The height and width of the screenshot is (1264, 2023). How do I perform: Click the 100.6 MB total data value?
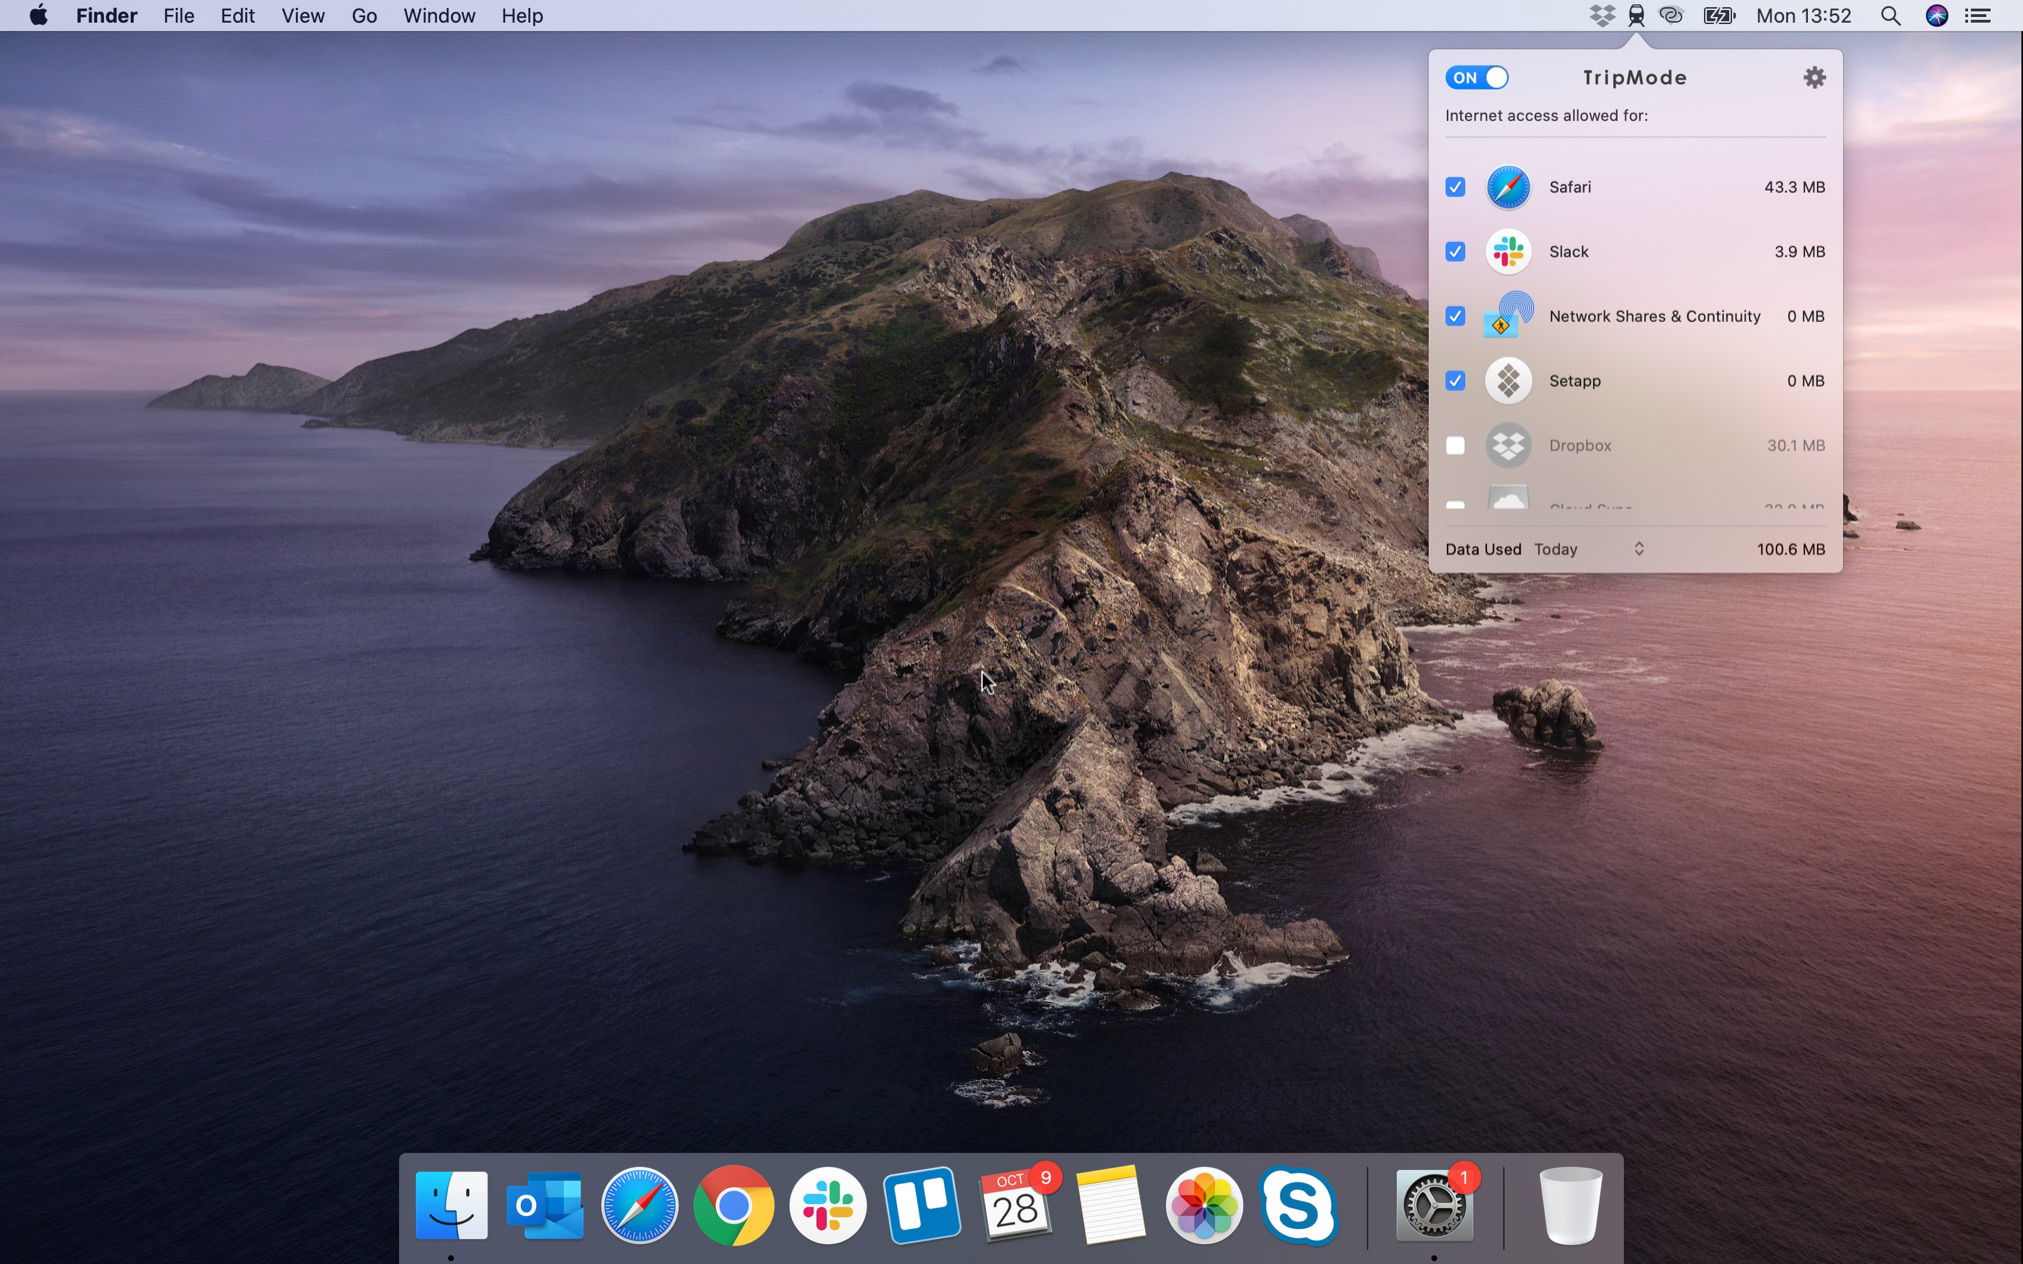(1790, 549)
